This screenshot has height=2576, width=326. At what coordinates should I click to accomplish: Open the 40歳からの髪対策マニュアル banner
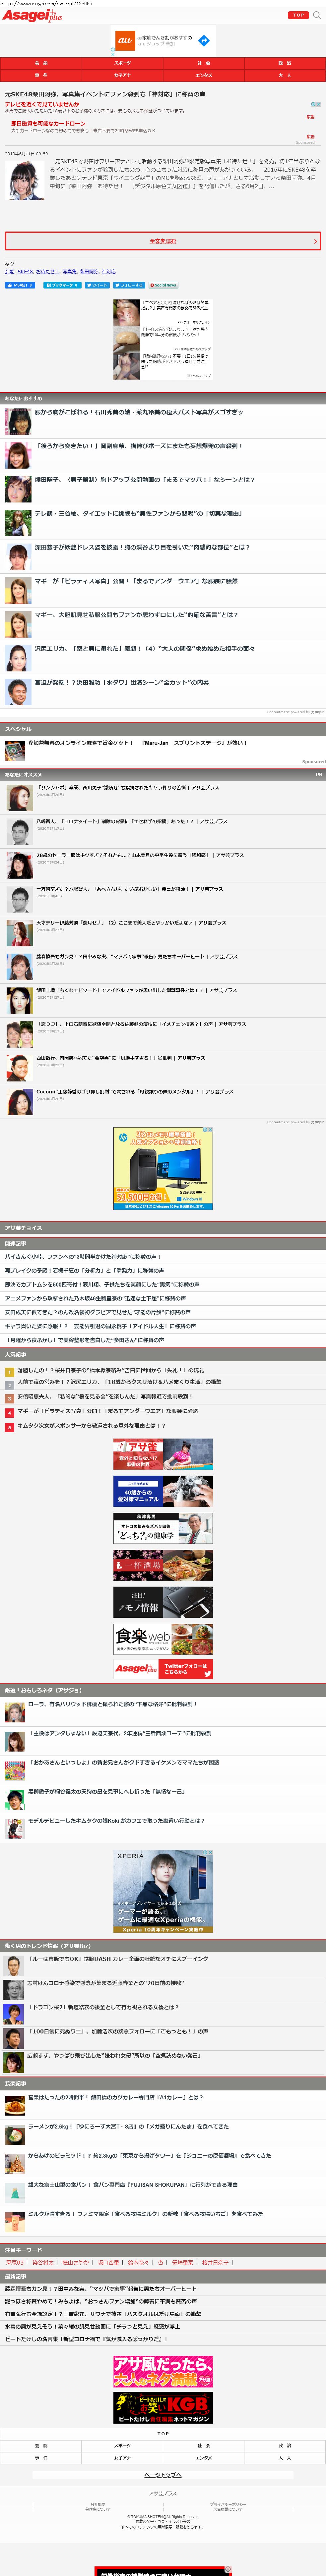(163, 1491)
